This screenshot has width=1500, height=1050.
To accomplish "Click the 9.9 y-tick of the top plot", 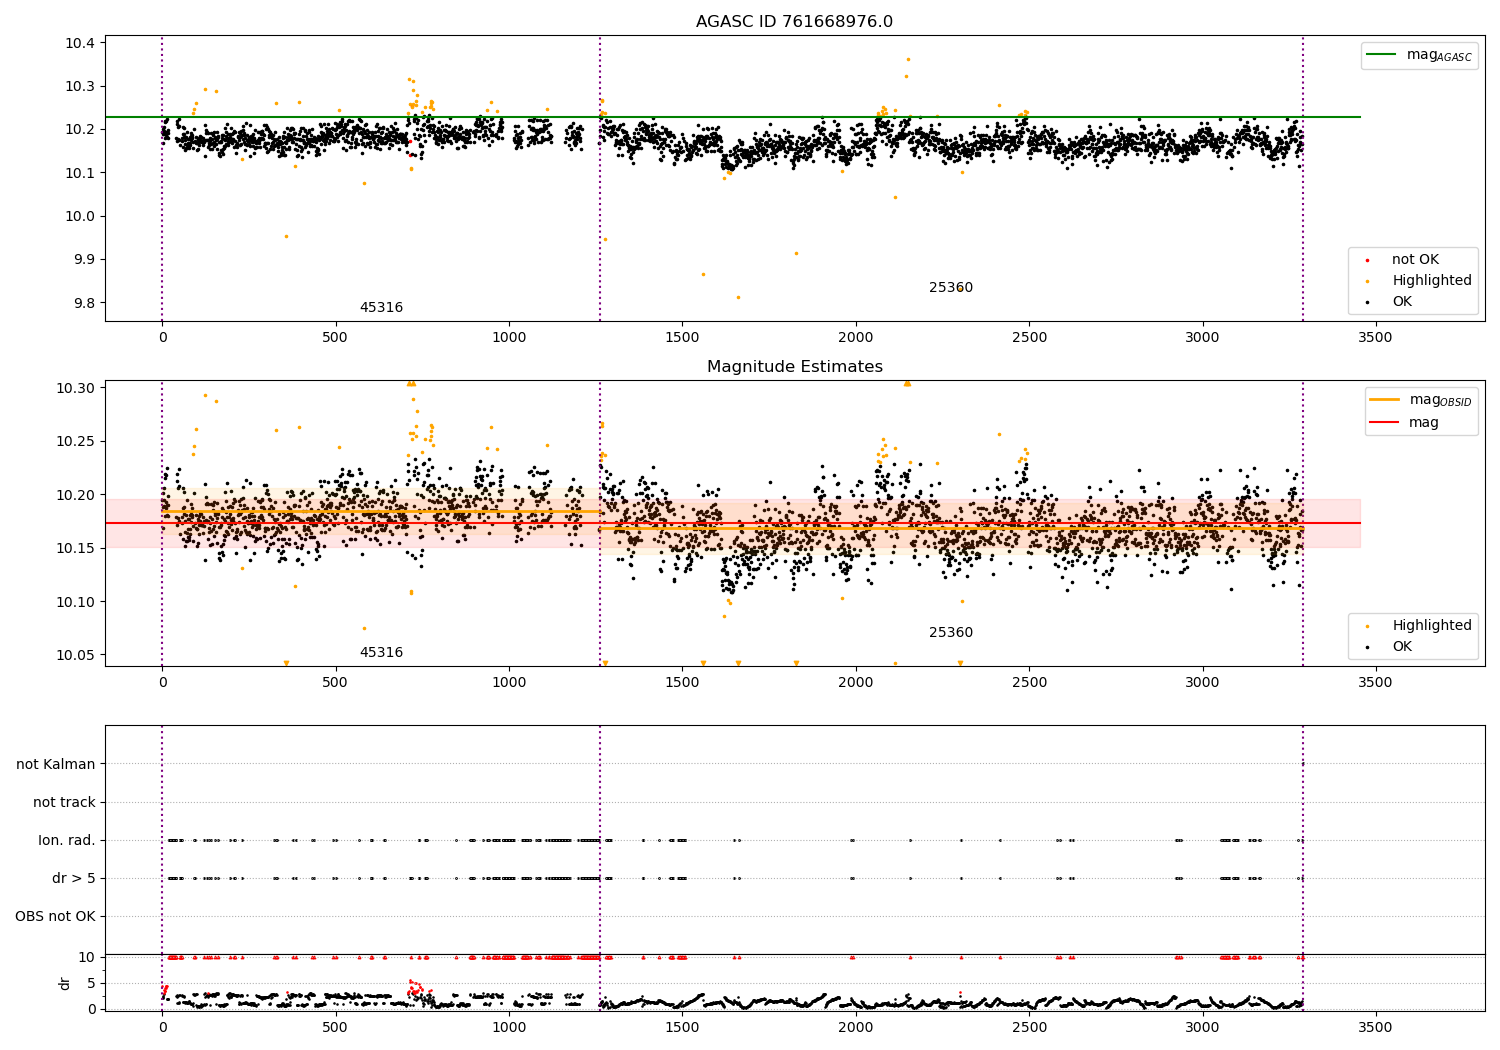I will click(x=85, y=260).
